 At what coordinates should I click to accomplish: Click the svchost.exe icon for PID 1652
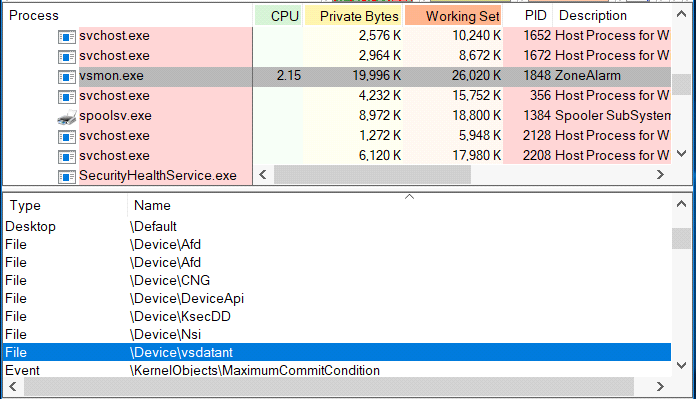pyautogui.click(x=67, y=37)
